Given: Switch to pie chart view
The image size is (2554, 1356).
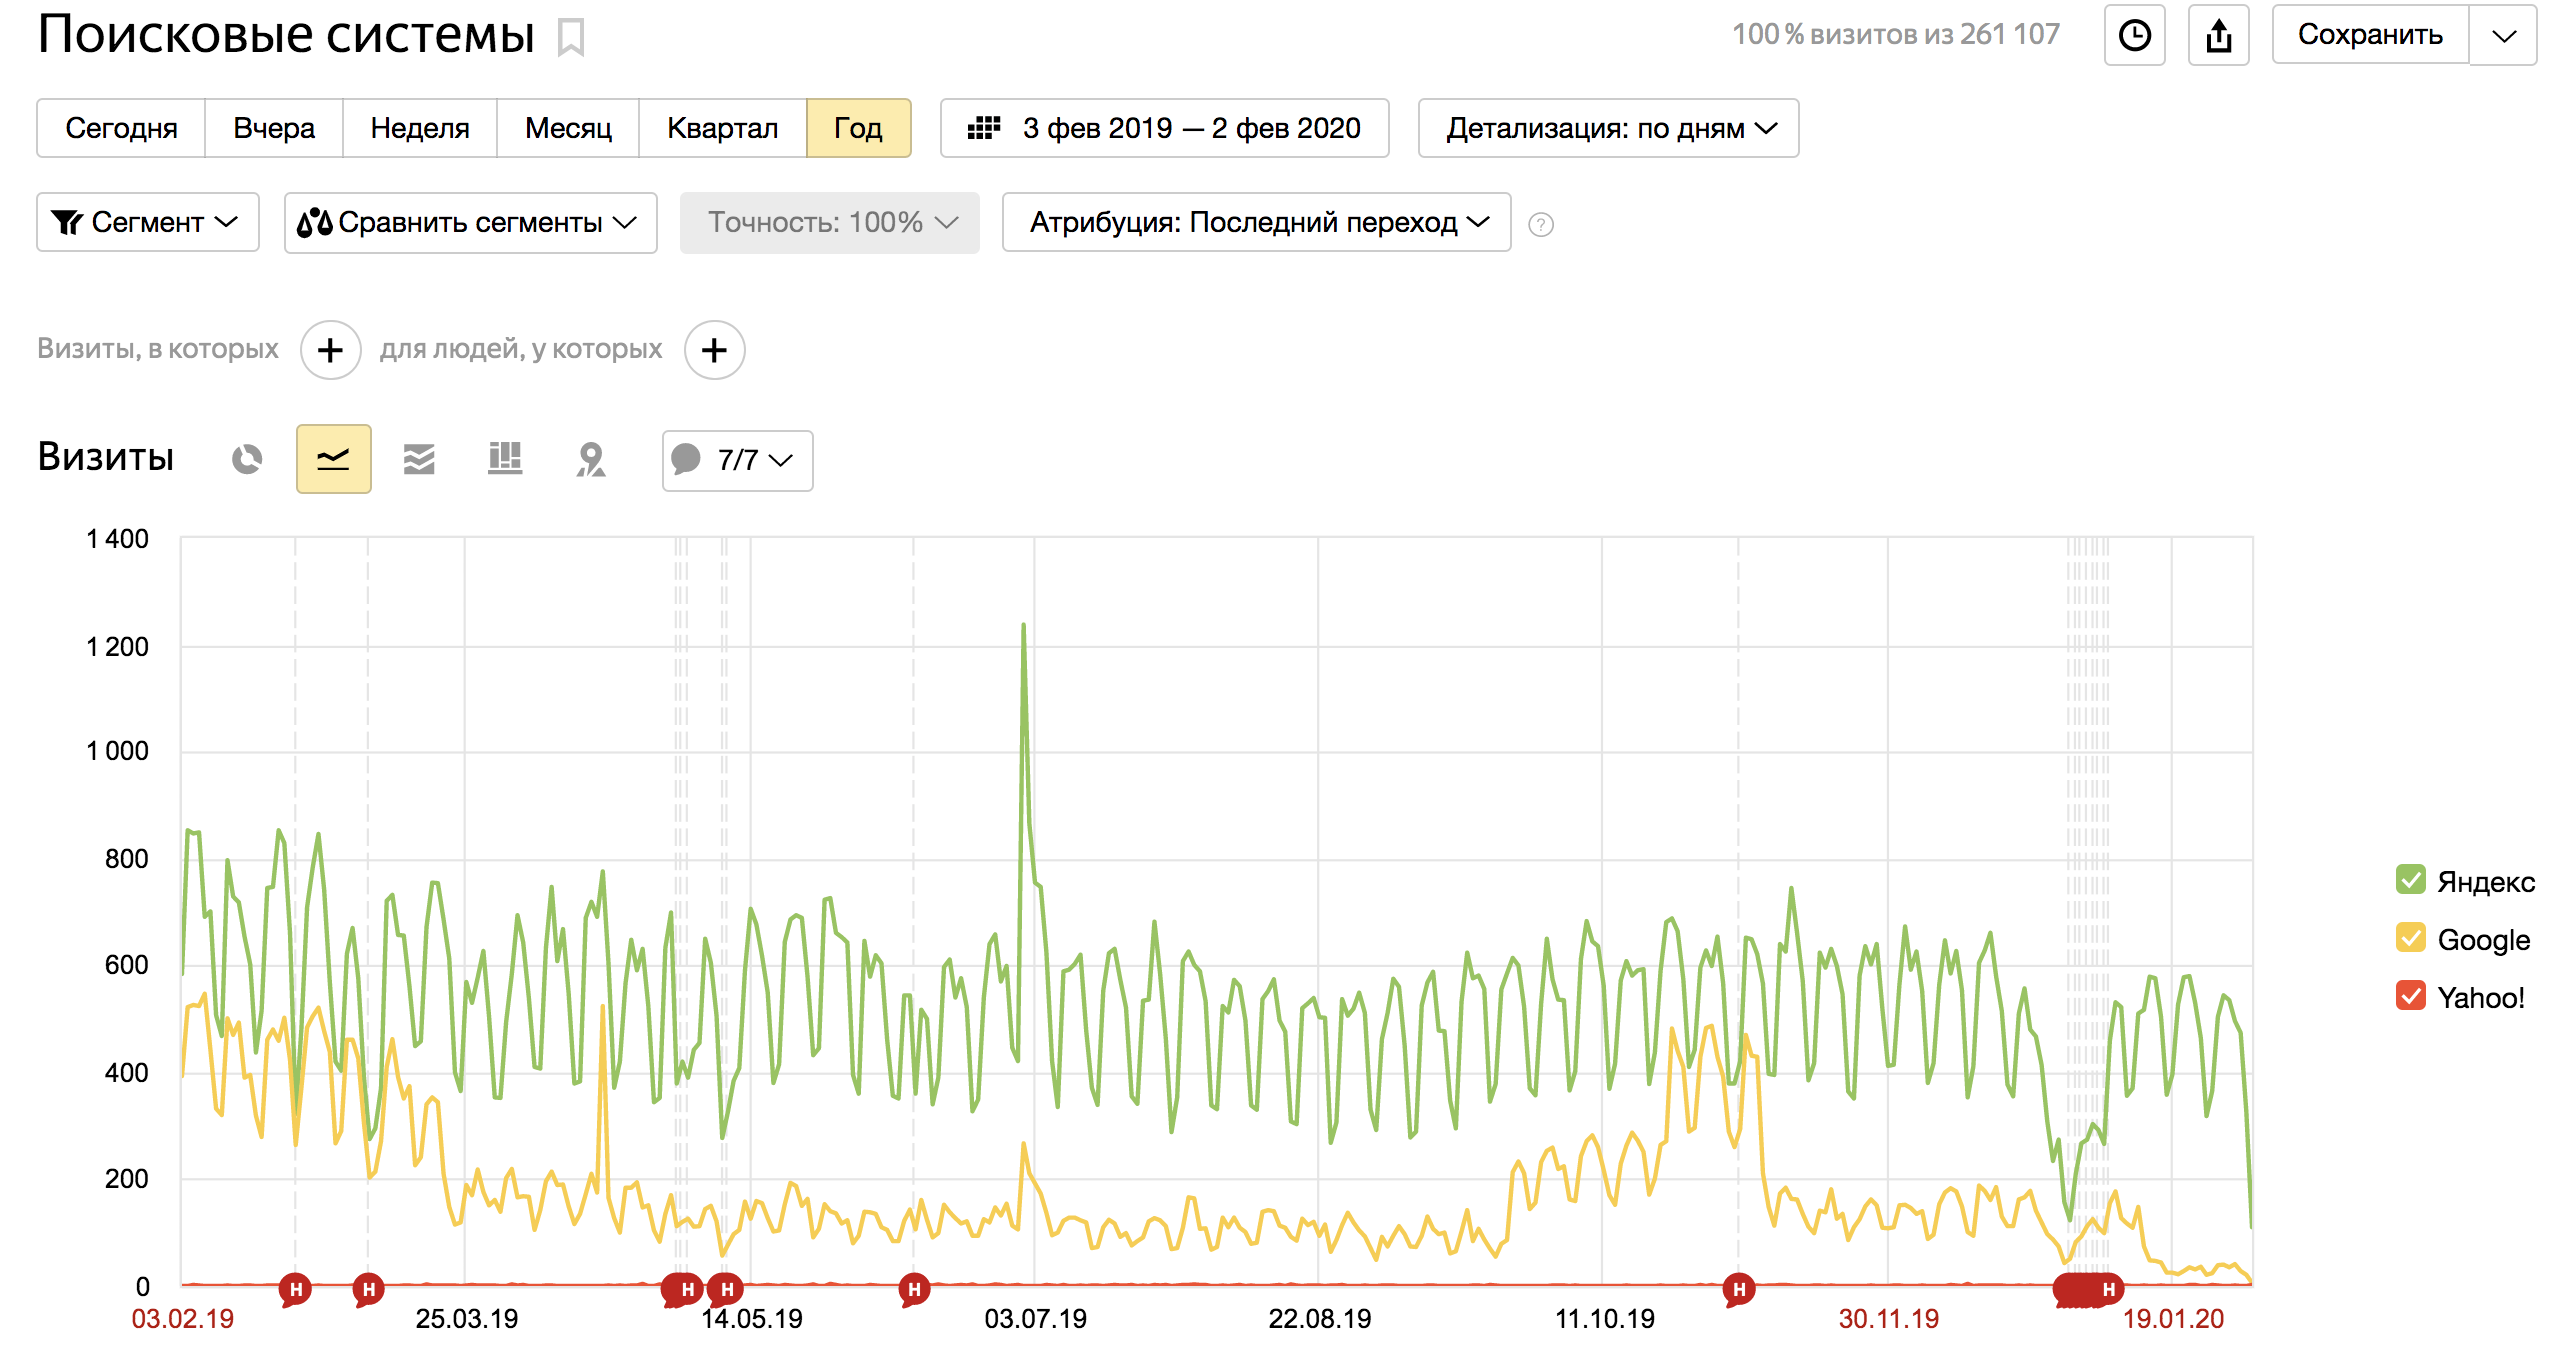Looking at the screenshot, I should tap(247, 459).
